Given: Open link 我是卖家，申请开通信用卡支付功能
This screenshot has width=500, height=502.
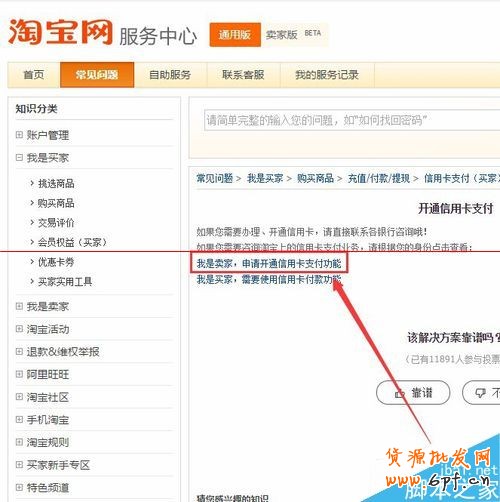Looking at the screenshot, I should pos(269,264).
